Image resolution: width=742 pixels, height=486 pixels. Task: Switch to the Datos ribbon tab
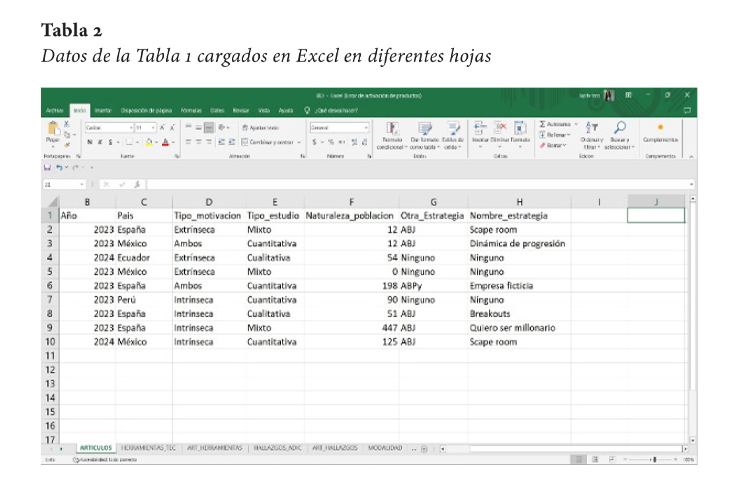tap(217, 110)
